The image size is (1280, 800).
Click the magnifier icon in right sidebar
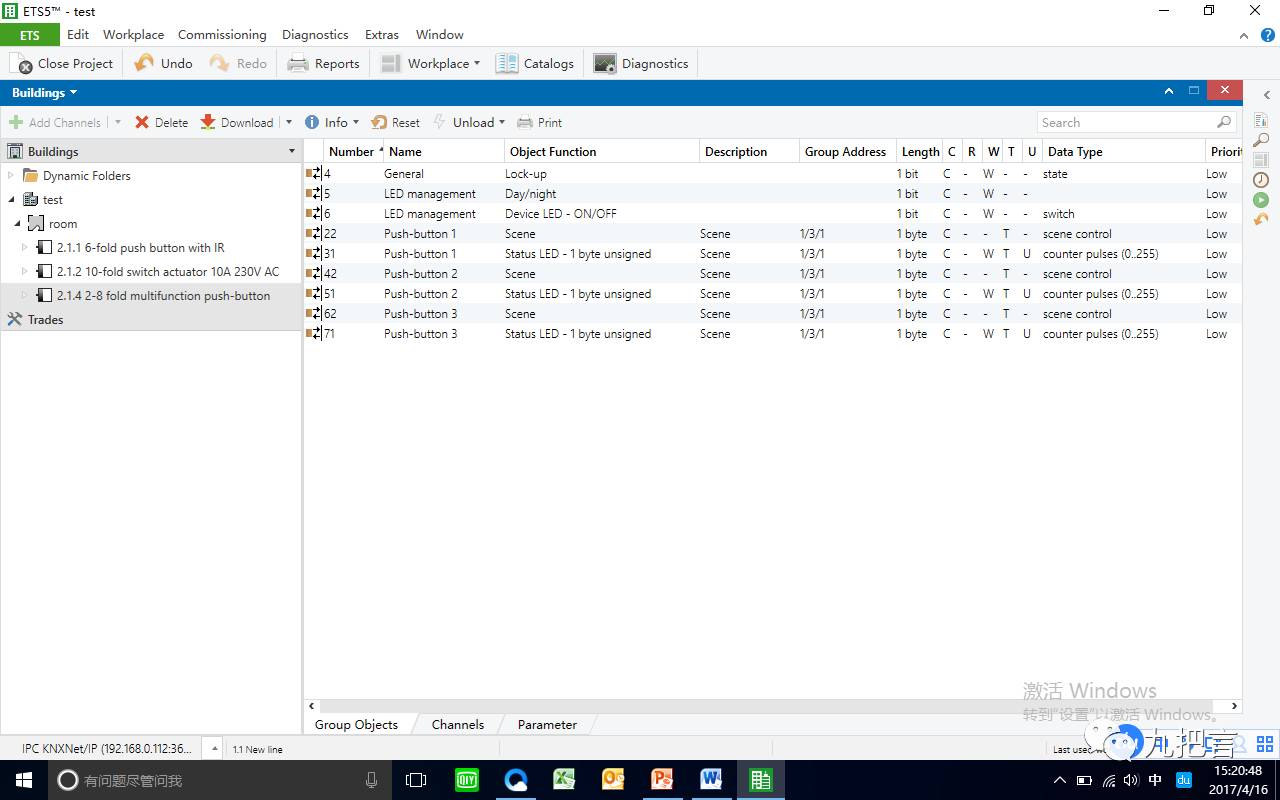(x=1261, y=140)
